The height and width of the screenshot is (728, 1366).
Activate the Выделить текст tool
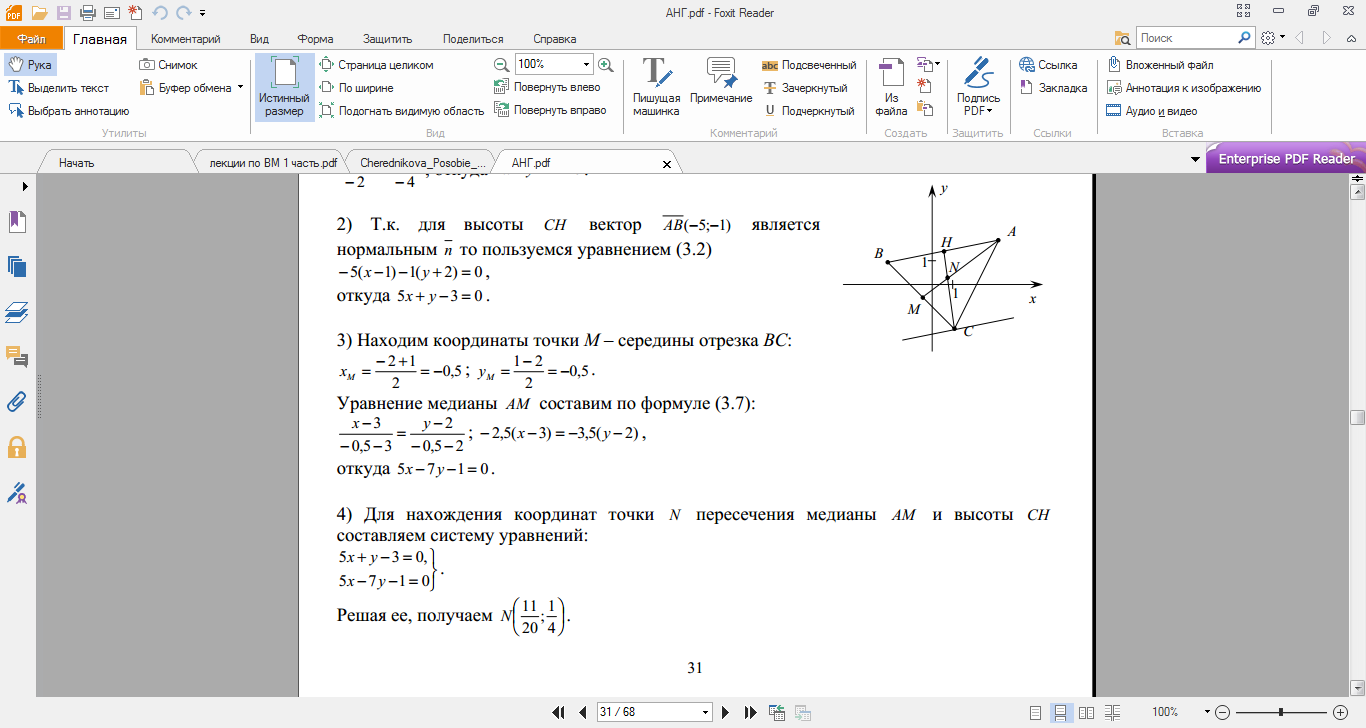pos(59,88)
